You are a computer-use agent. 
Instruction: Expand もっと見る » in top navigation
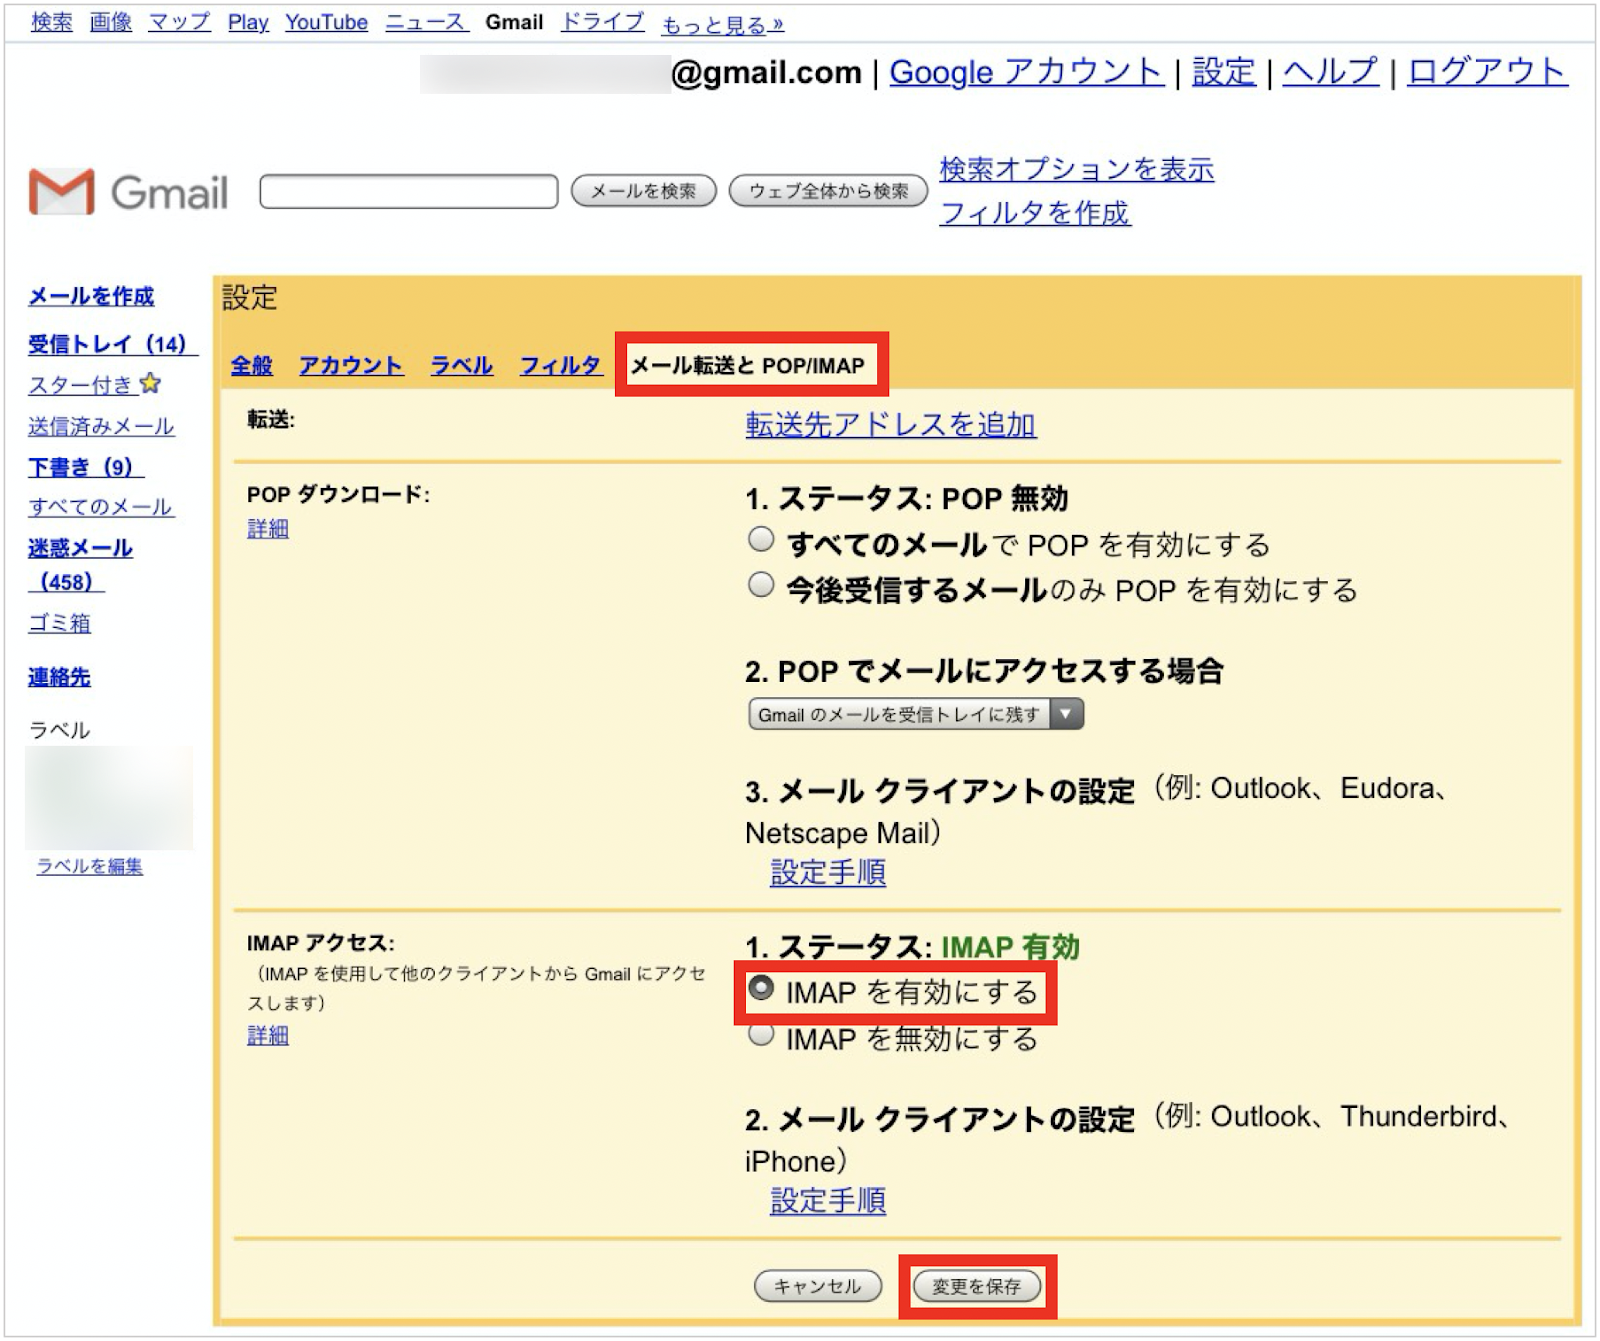pyautogui.click(x=723, y=24)
